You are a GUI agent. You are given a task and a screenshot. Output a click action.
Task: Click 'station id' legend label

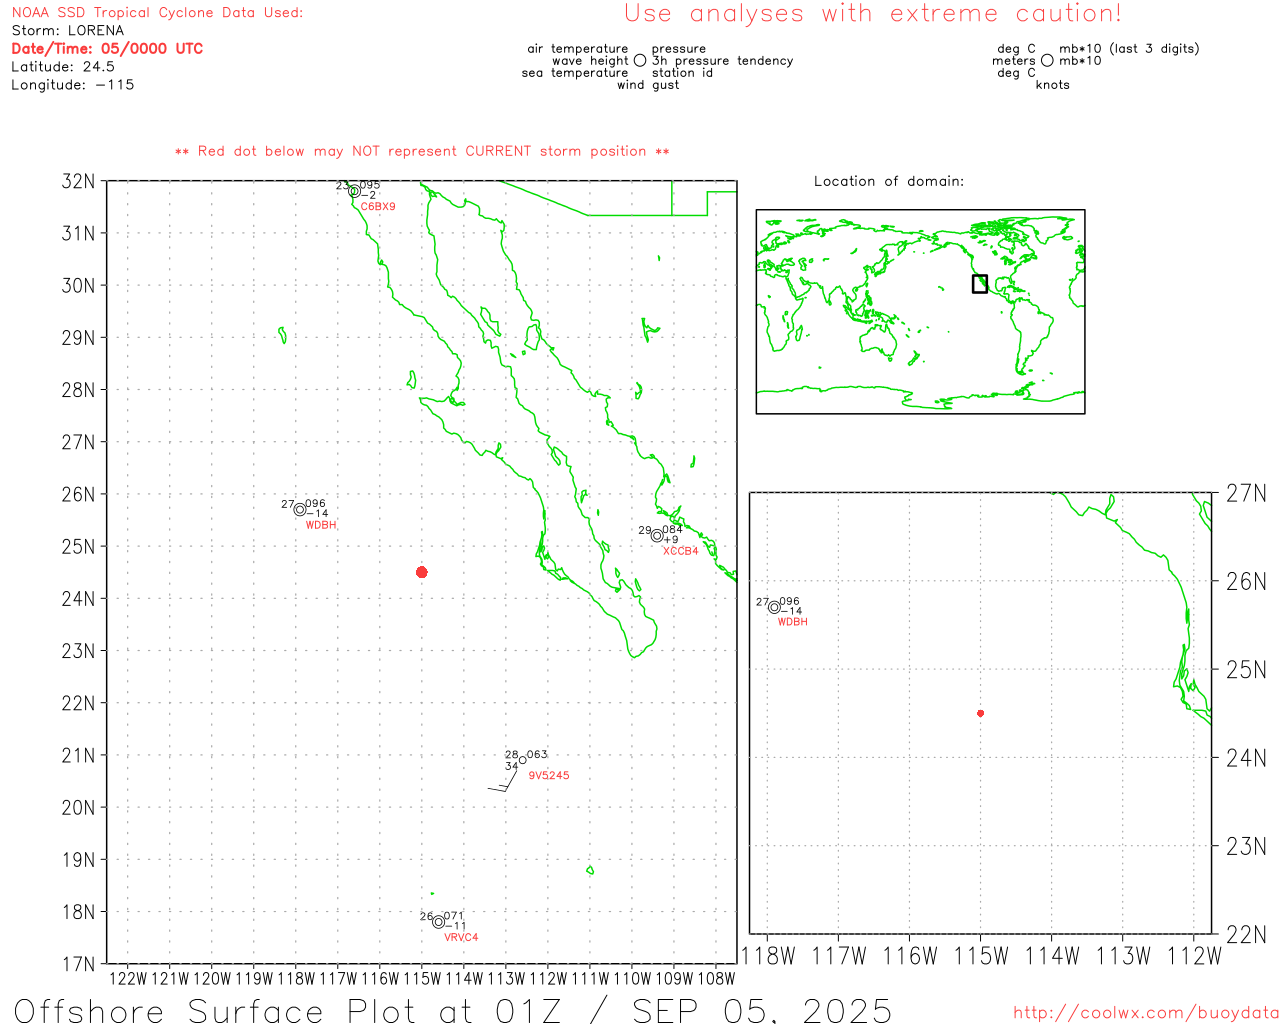click(x=682, y=73)
